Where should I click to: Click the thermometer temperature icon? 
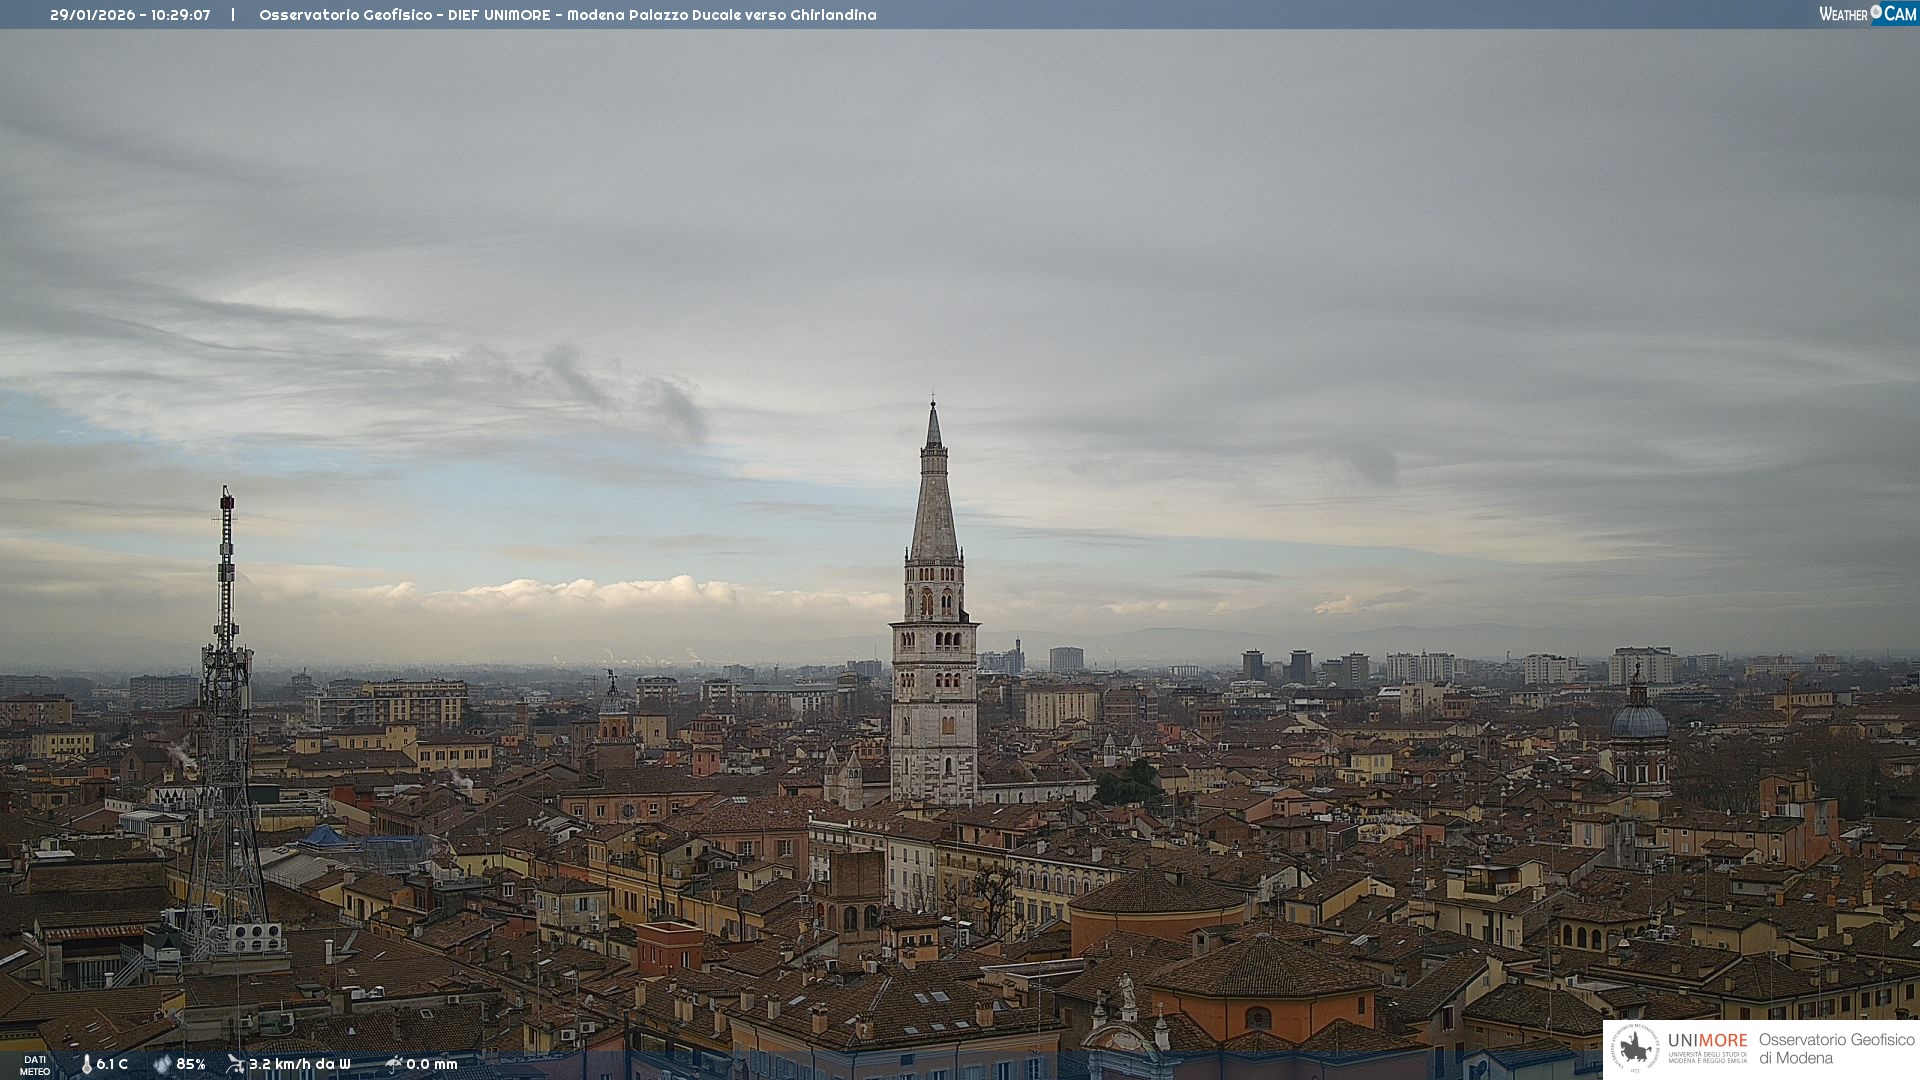click(86, 1064)
